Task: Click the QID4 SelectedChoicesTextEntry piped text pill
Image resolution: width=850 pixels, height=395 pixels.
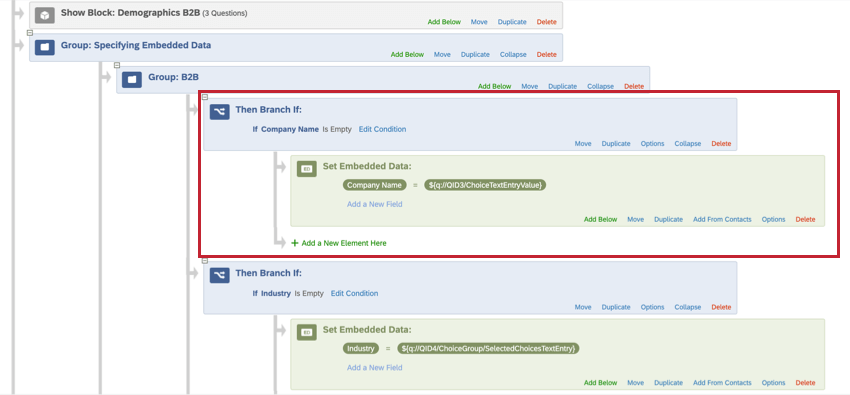Action: (488, 348)
